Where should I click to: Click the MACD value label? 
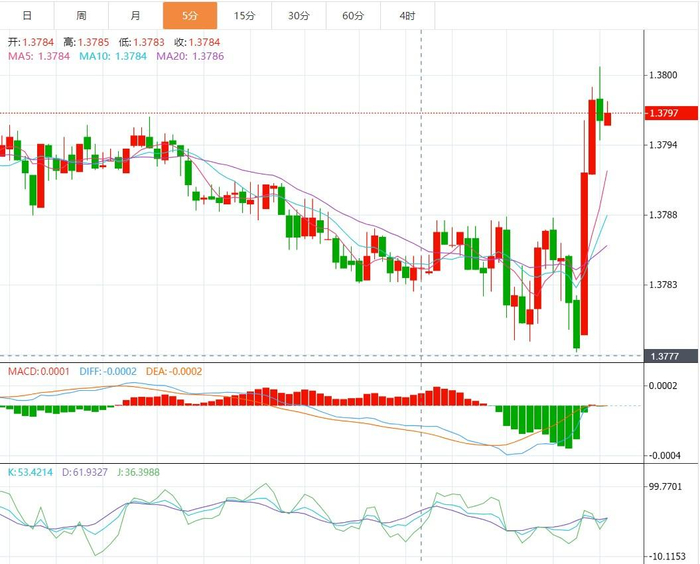coord(39,372)
